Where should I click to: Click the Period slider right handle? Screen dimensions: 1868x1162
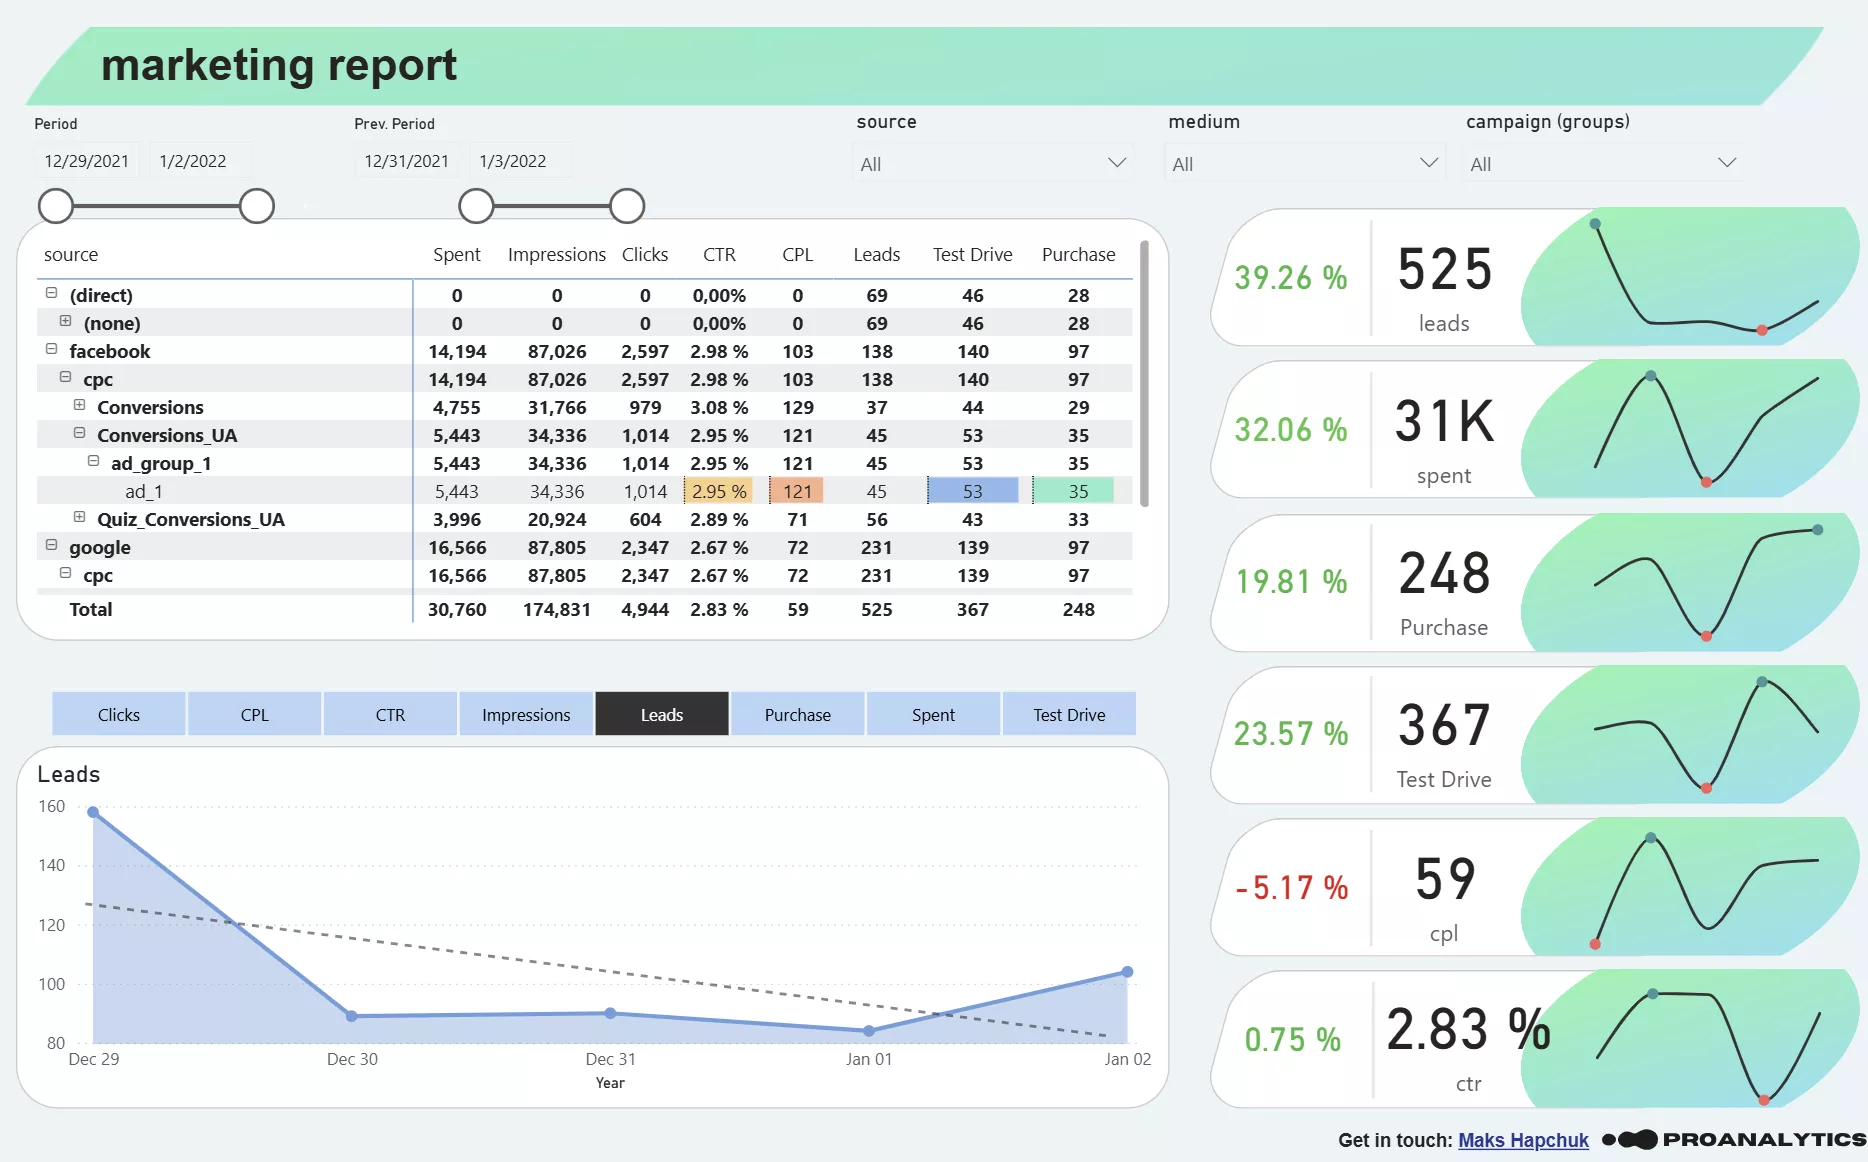click(x=257, y=206)
